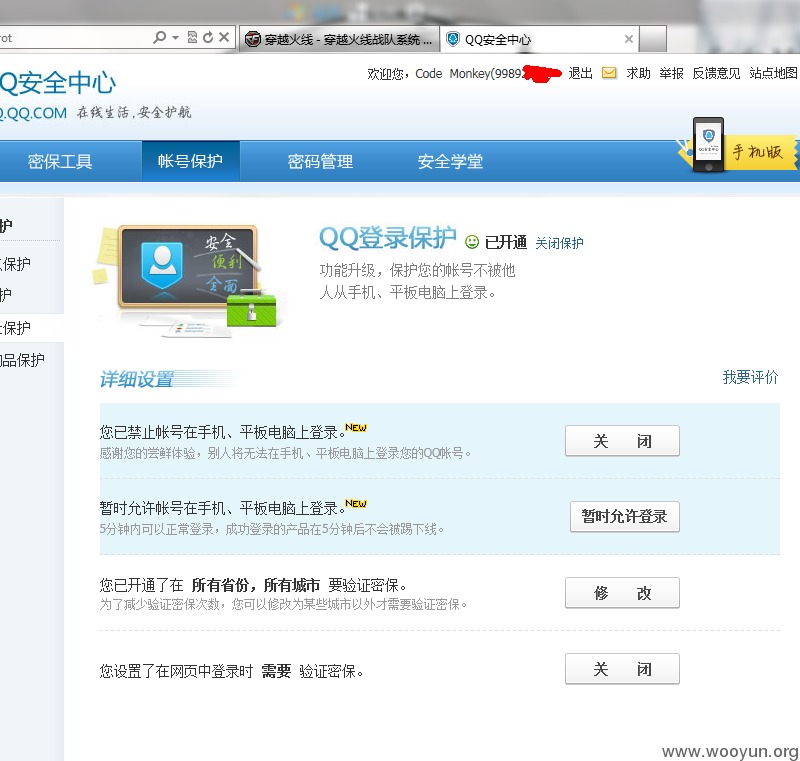Open the mail envelope icon in header

point(609,73)
